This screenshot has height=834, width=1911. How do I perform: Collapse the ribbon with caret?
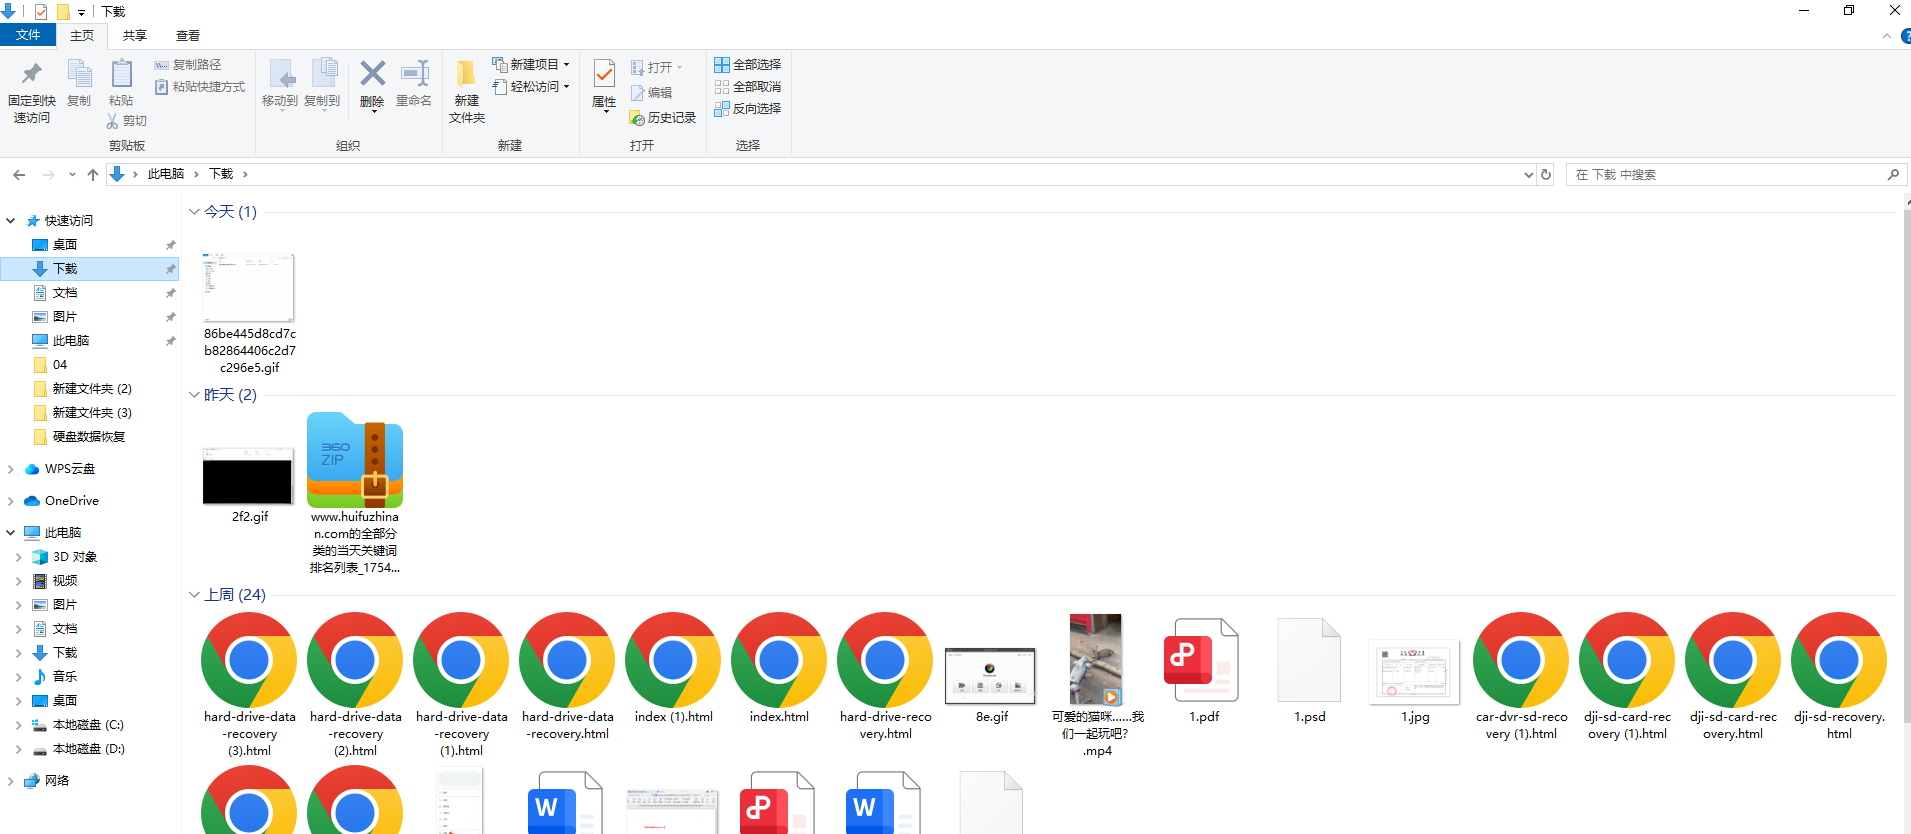coord(1886,36)
